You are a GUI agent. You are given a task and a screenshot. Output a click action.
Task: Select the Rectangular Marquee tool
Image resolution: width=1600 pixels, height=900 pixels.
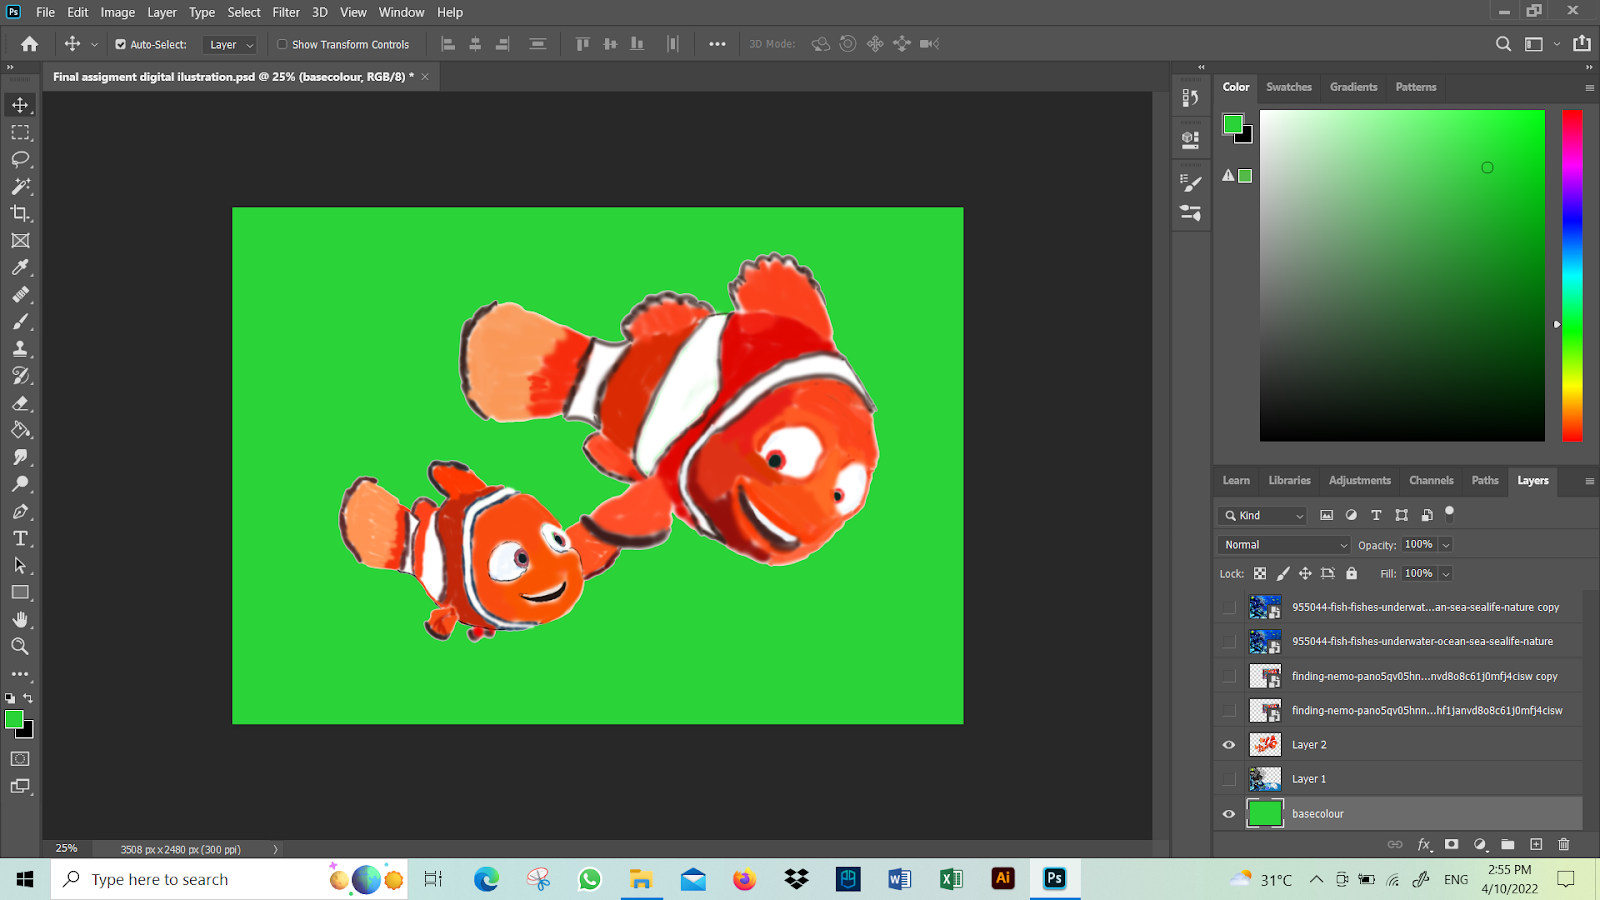20,132
